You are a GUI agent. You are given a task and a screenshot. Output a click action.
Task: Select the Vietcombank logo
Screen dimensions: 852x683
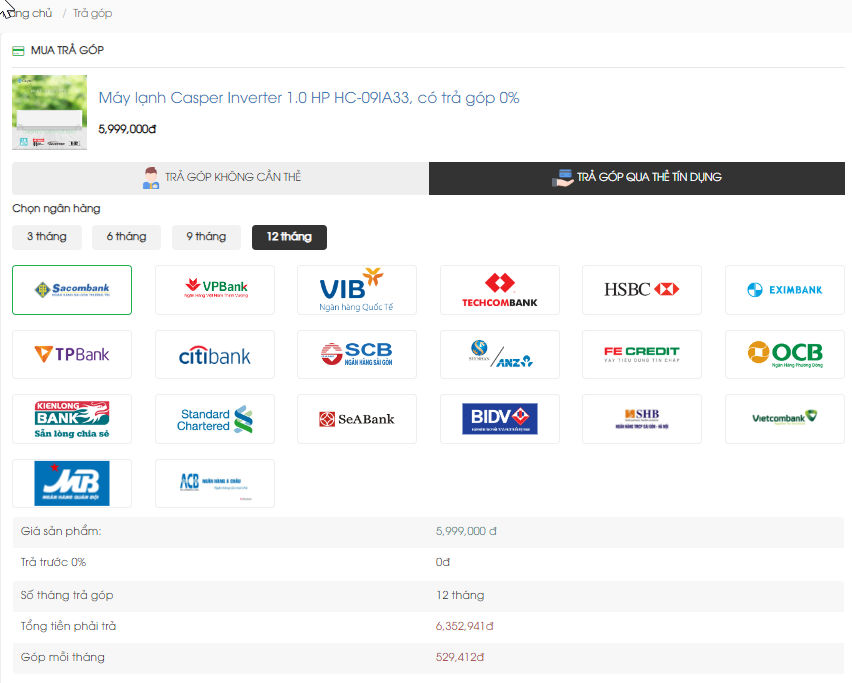(785, 419)
